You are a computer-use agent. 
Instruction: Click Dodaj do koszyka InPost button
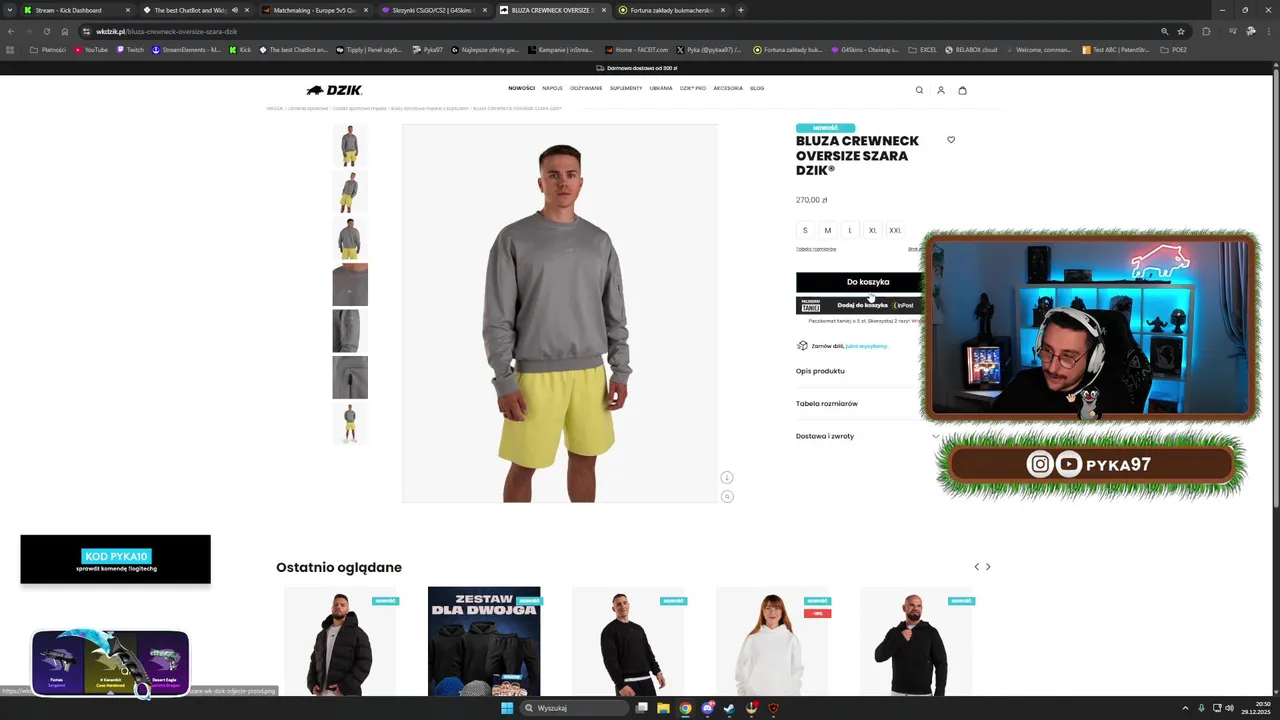click(868, 305)
